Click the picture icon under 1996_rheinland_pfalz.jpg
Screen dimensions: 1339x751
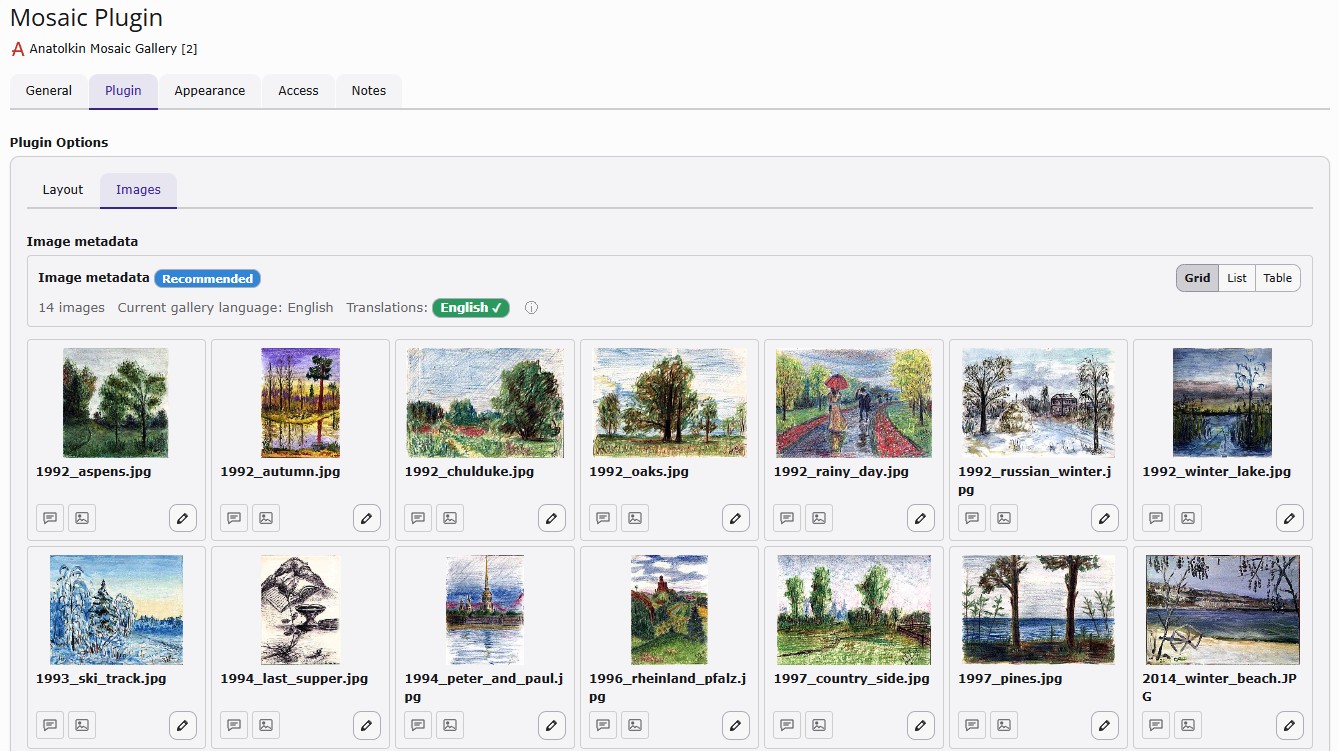(x=635, y=725)
